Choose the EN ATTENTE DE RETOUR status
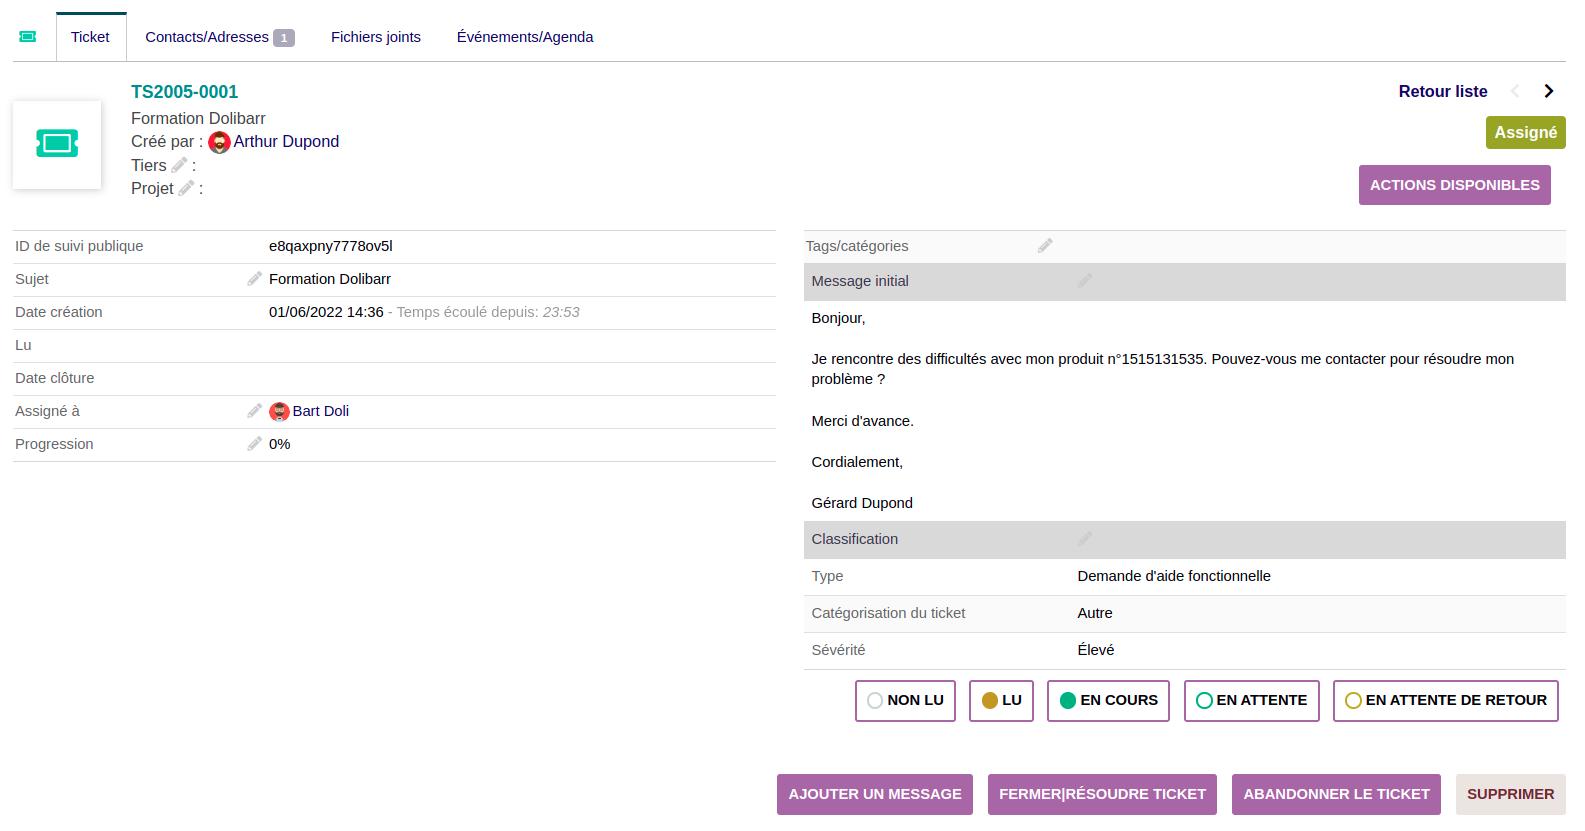 (x=1446, y=701)
